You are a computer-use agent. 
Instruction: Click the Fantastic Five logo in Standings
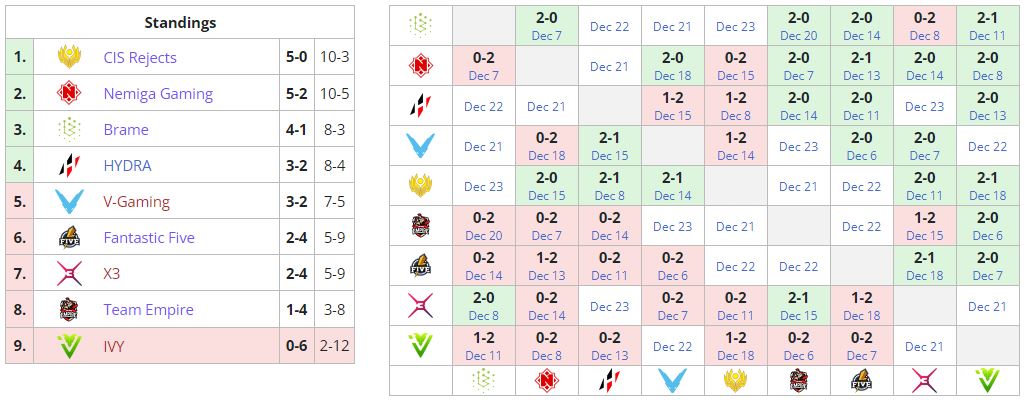[x=69, y=238]
